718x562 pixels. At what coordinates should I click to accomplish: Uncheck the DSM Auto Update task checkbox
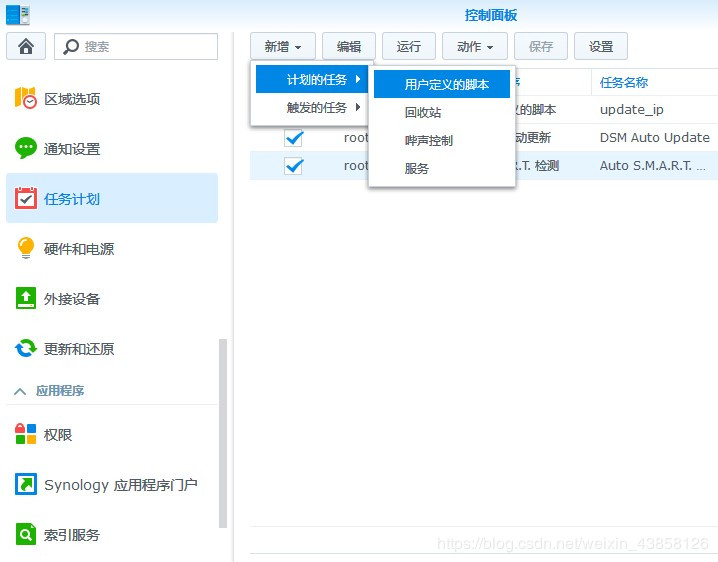[294, 138]
